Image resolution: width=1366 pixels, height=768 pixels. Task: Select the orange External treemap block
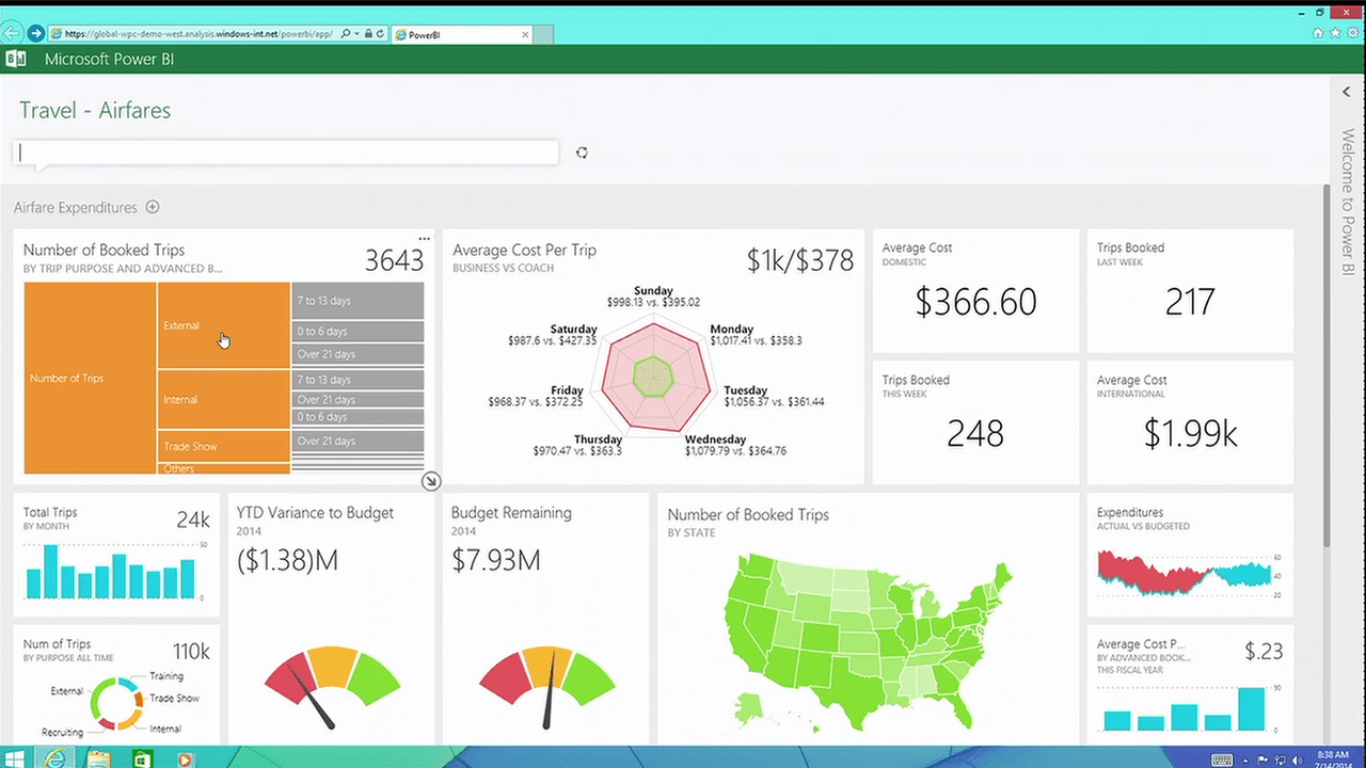[223, 325]
